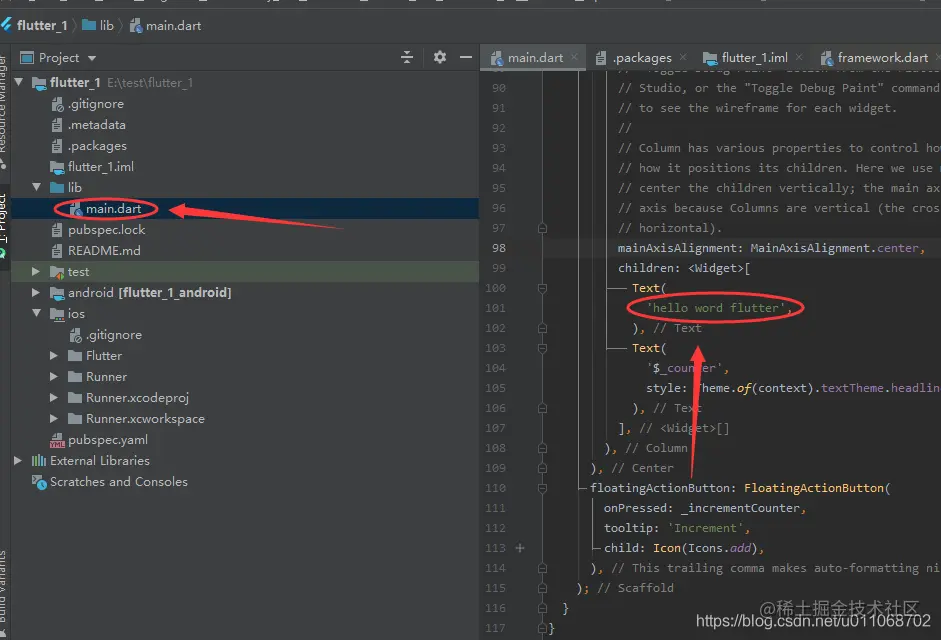Click the lib breadcrumb folder
The height and width of the screenshot is (640, 941).
98,25
